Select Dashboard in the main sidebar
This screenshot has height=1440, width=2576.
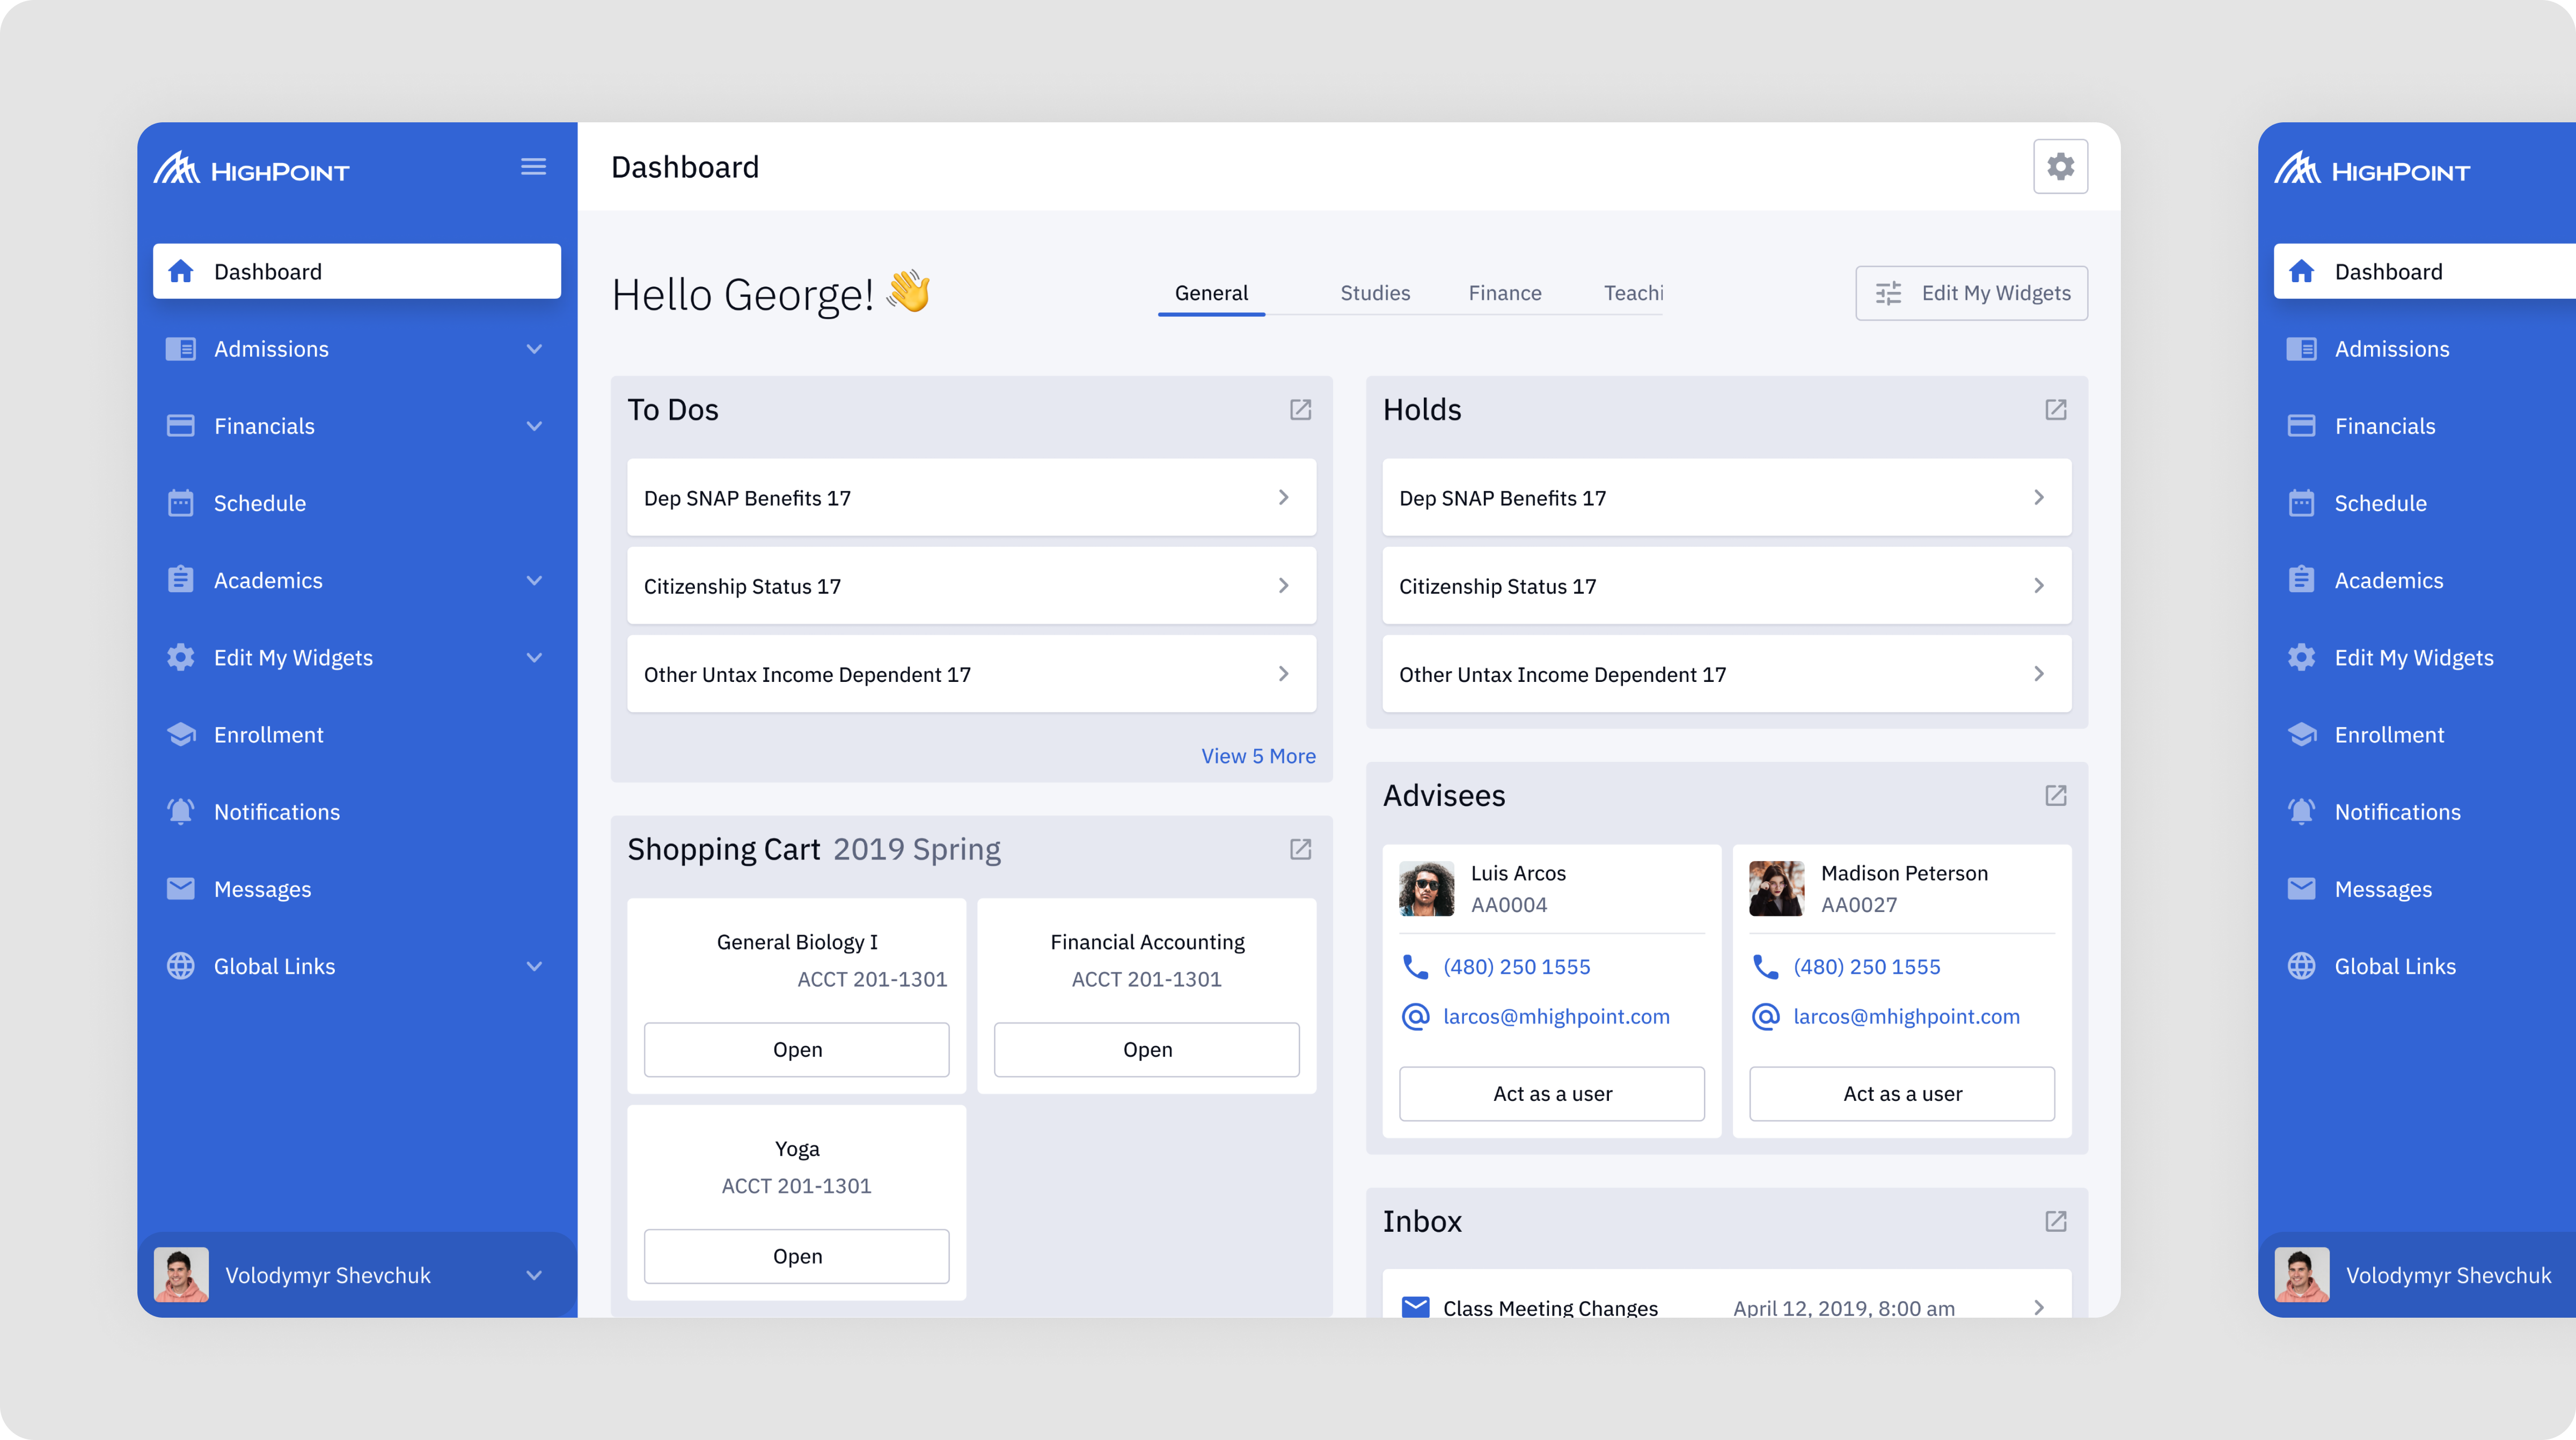click(x=357, y=271)
